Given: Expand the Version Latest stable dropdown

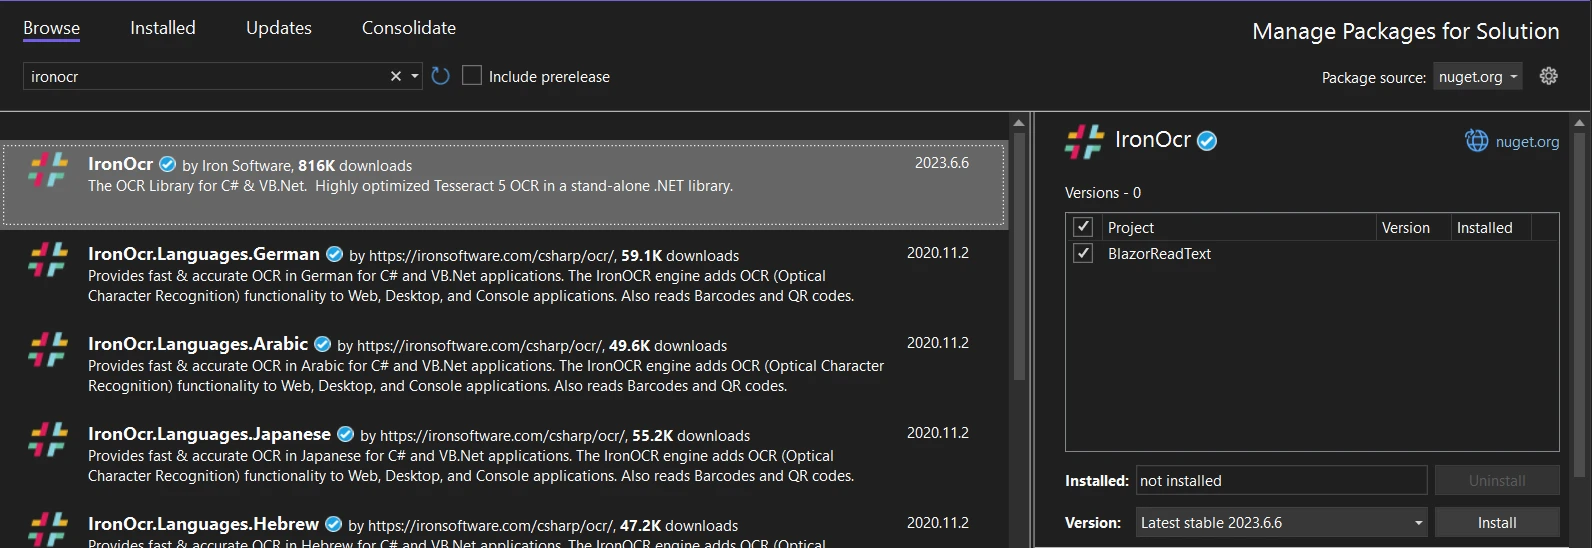Looking at the screenshot, I should 1418,523.
